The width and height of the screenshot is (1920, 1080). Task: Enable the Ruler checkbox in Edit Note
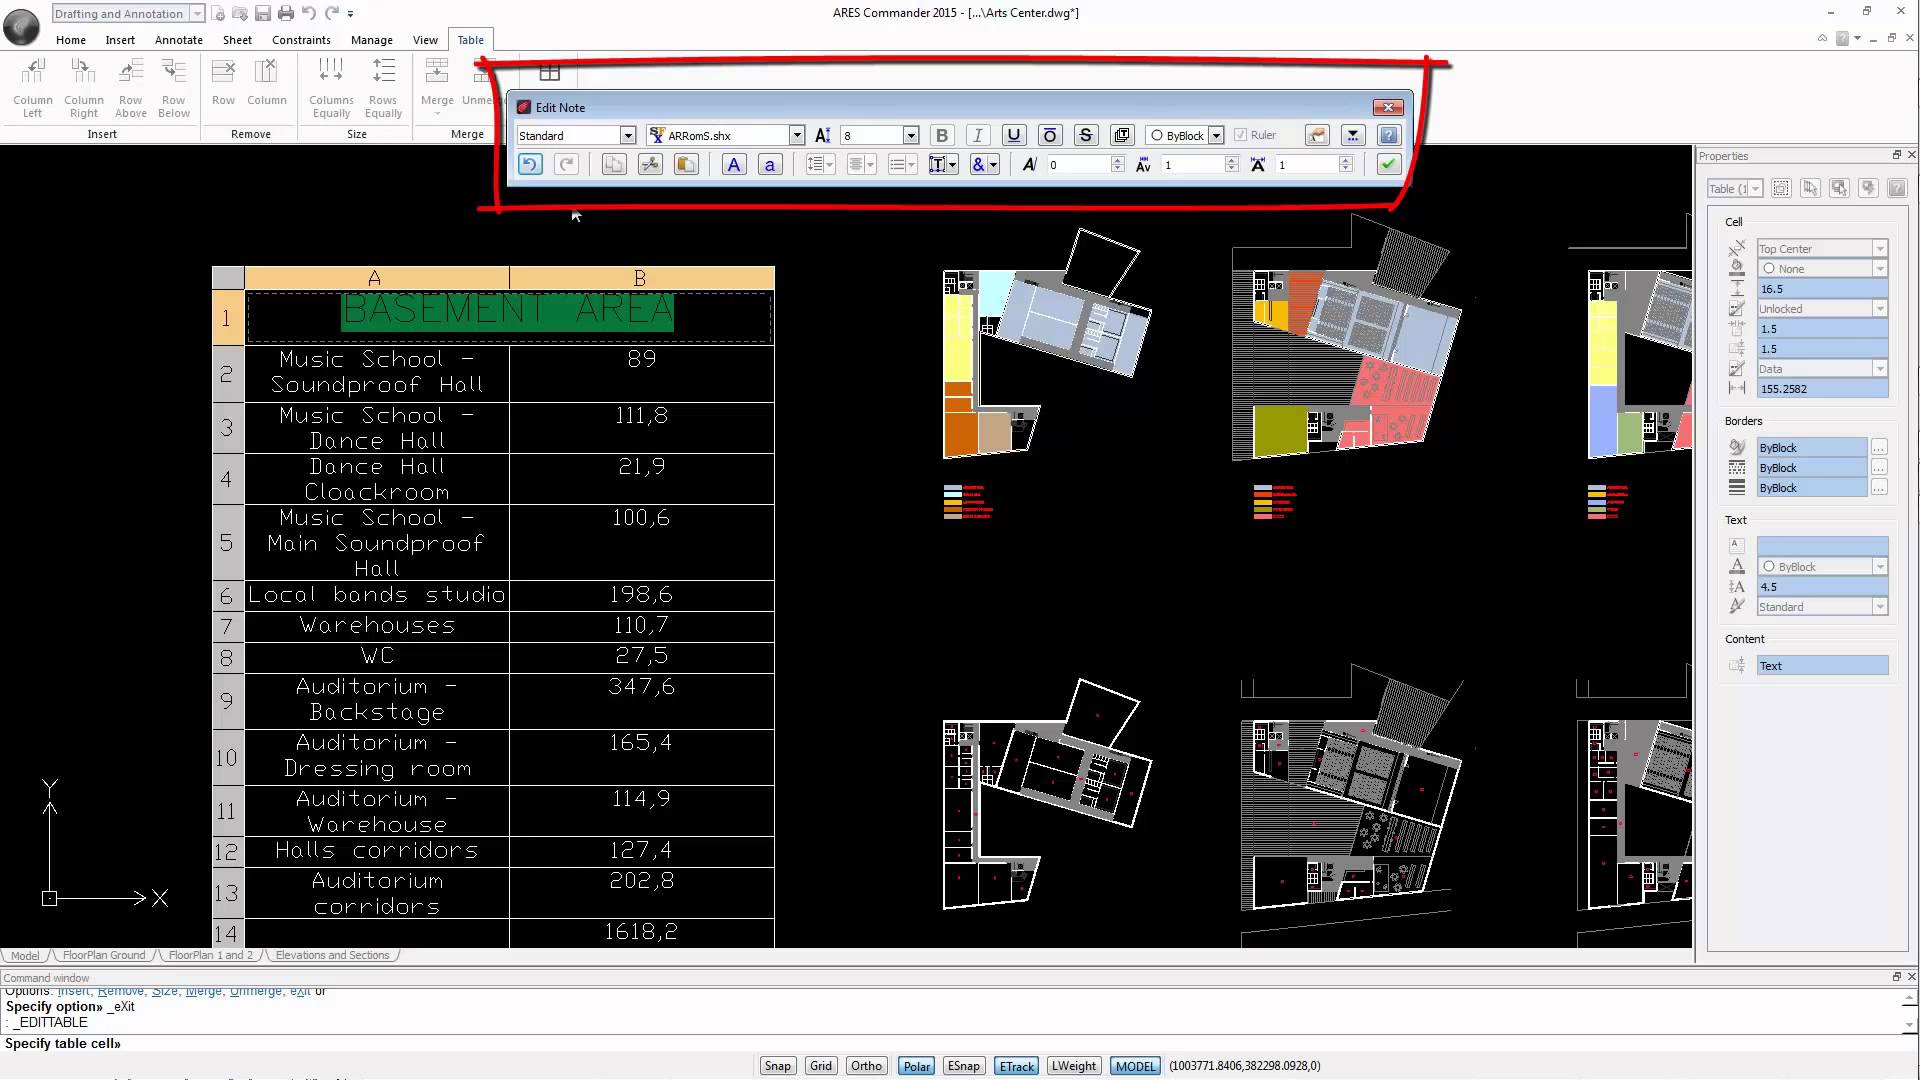pyautogui.click(x=1240, y=135)
